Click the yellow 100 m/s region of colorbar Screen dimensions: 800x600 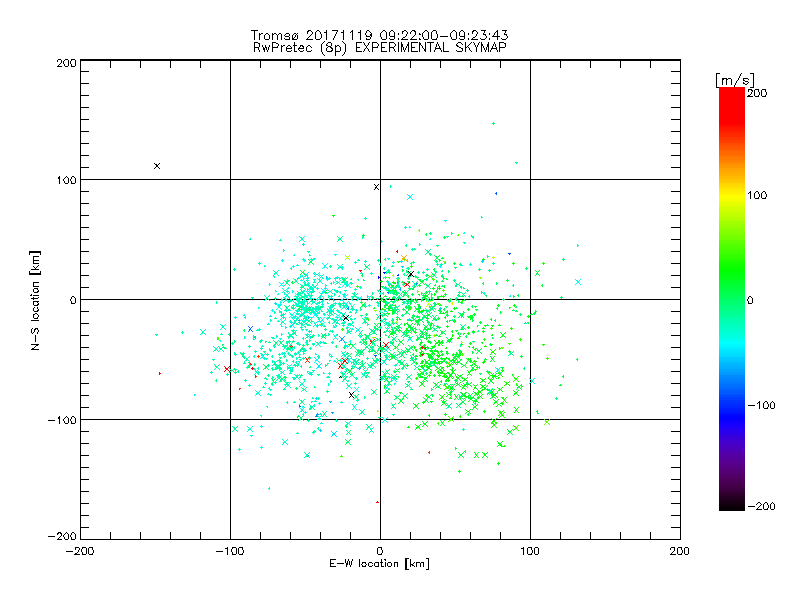click(732, 195)
